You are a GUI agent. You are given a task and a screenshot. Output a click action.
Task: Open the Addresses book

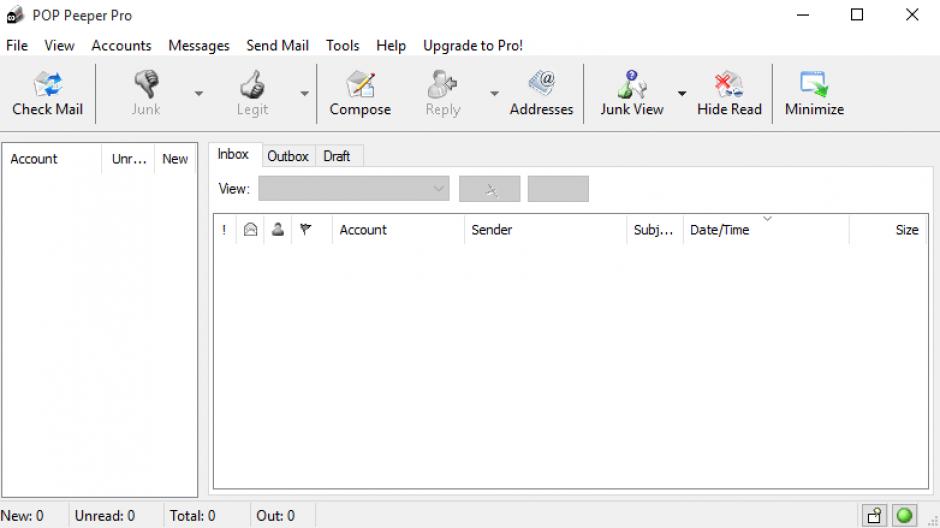click(541, 93)
